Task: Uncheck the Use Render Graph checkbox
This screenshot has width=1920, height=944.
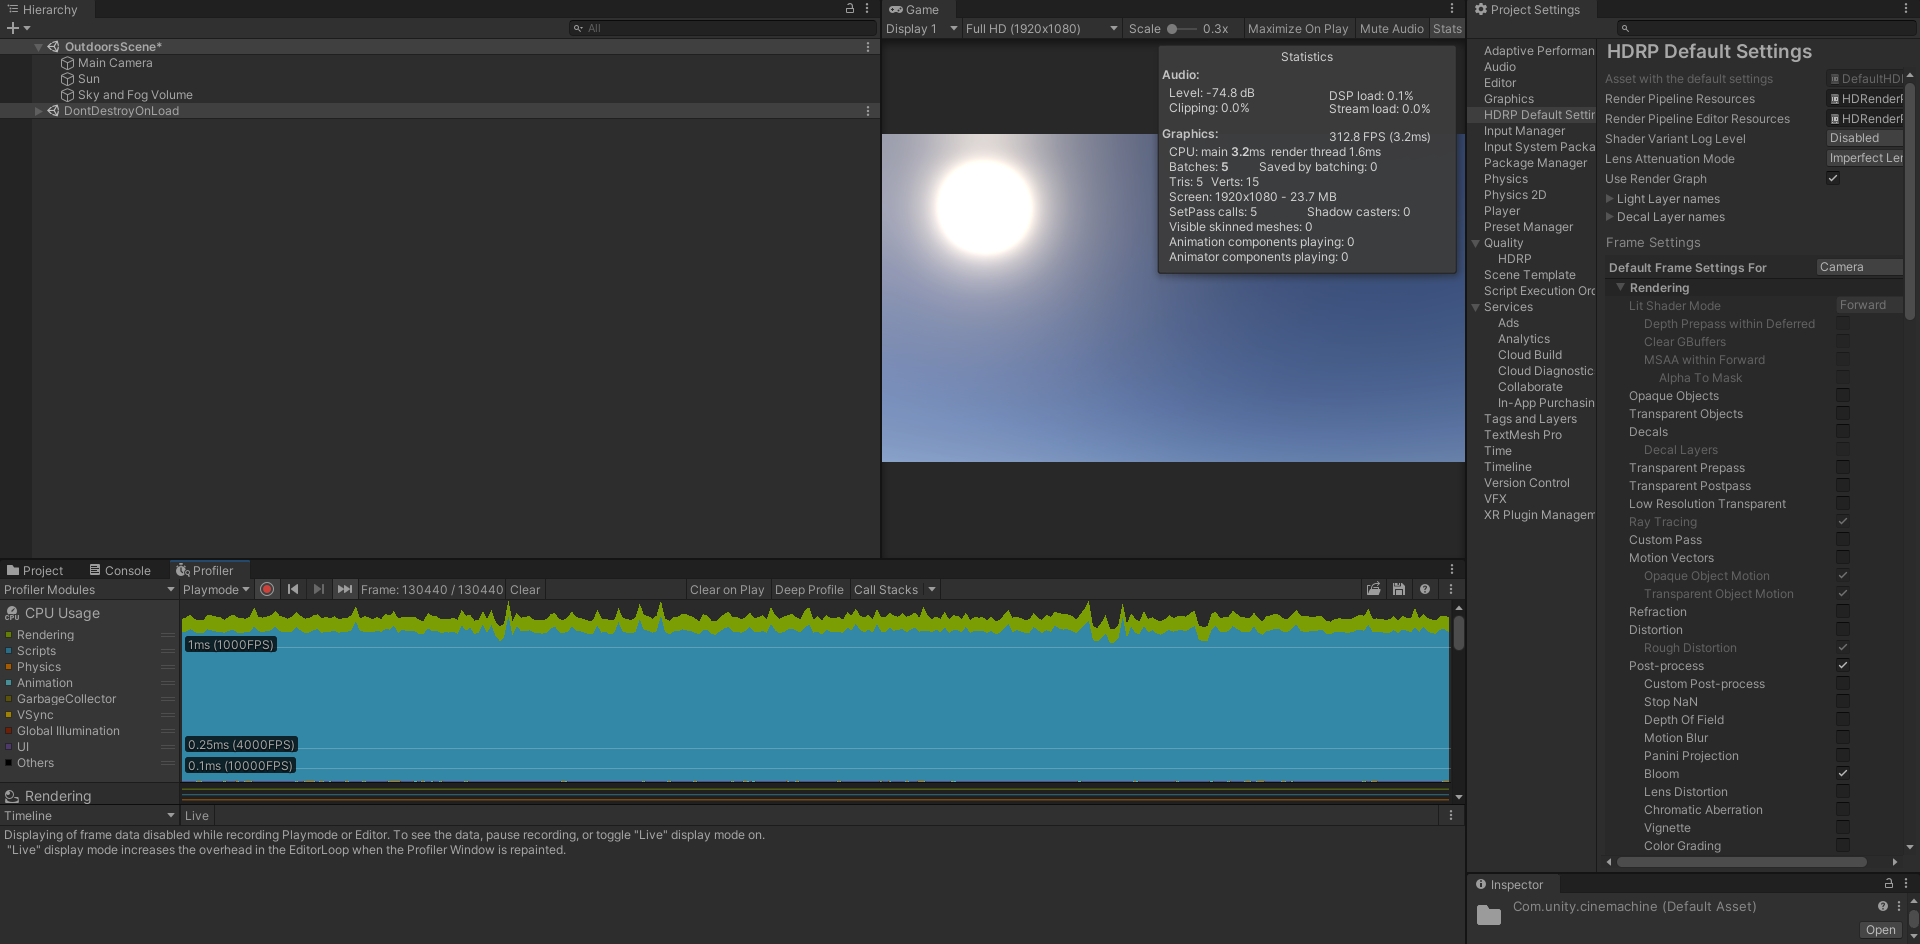Action: (x=1833, y=178)
